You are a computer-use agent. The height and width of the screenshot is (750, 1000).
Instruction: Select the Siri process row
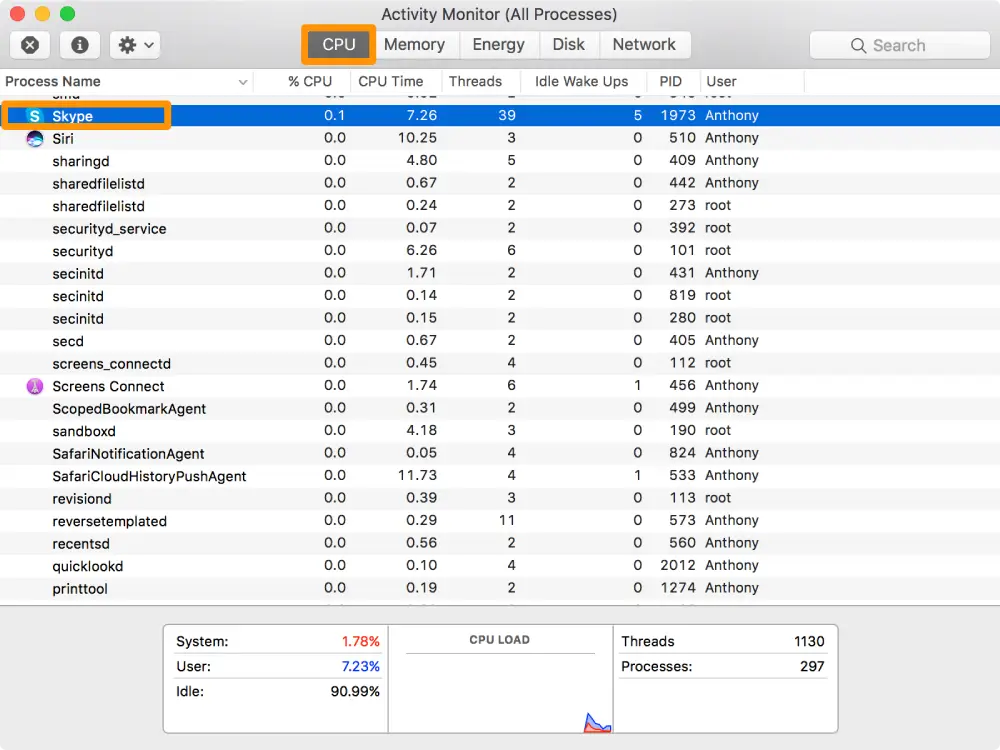tap(500, 138)
